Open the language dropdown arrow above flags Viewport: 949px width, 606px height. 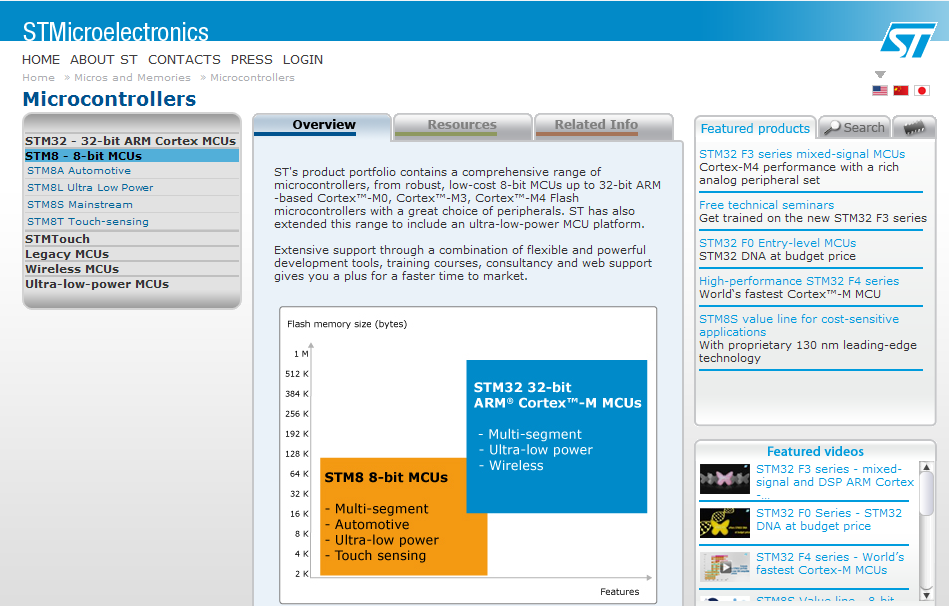tap(880, 74)
